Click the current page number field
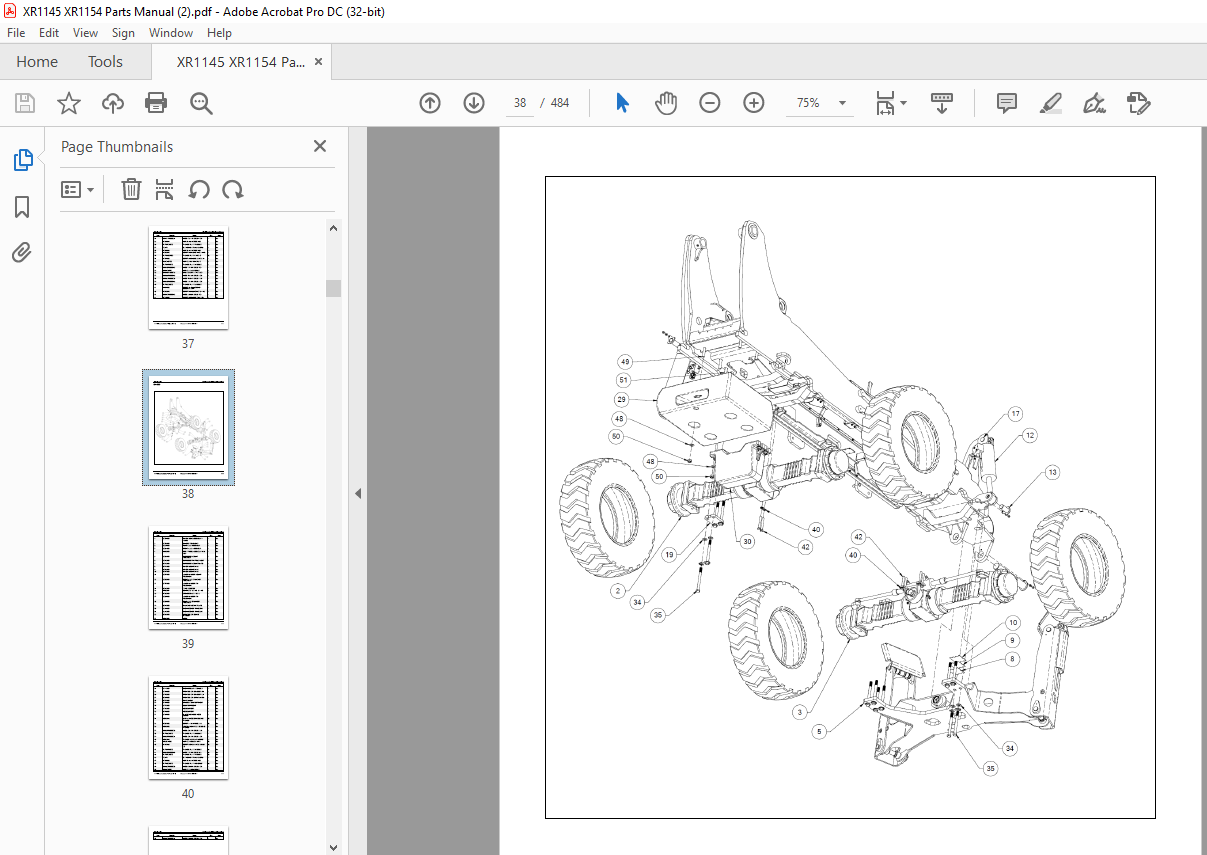The width and height of the screenshot is (1207, 855). coord(520,103)
